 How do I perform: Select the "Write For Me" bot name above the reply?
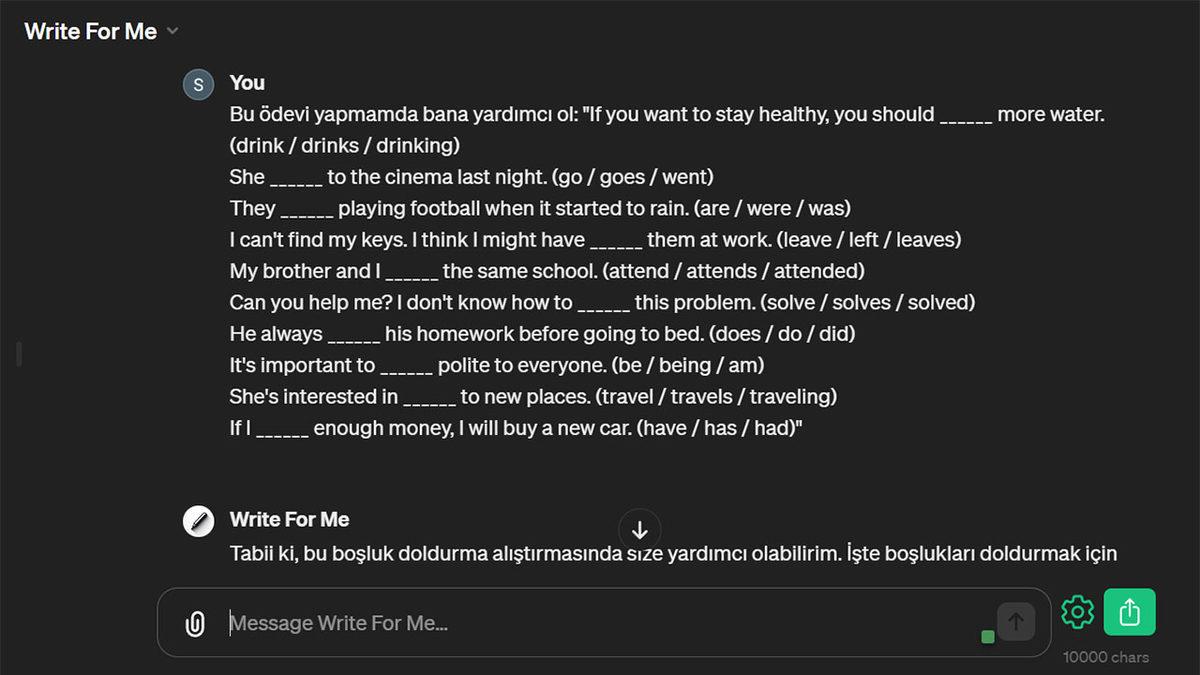click(289, 519)
